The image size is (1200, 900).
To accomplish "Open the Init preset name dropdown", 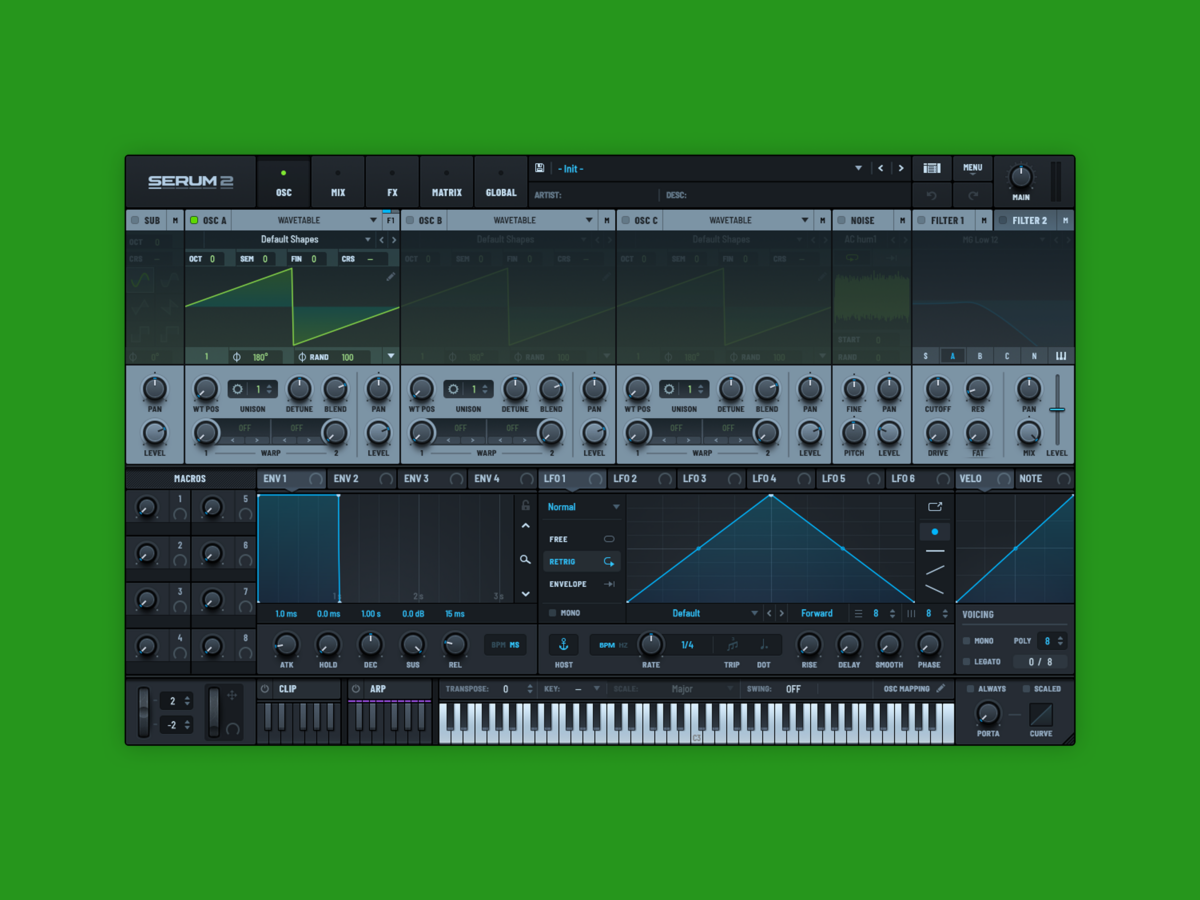I will coord(708,168).
